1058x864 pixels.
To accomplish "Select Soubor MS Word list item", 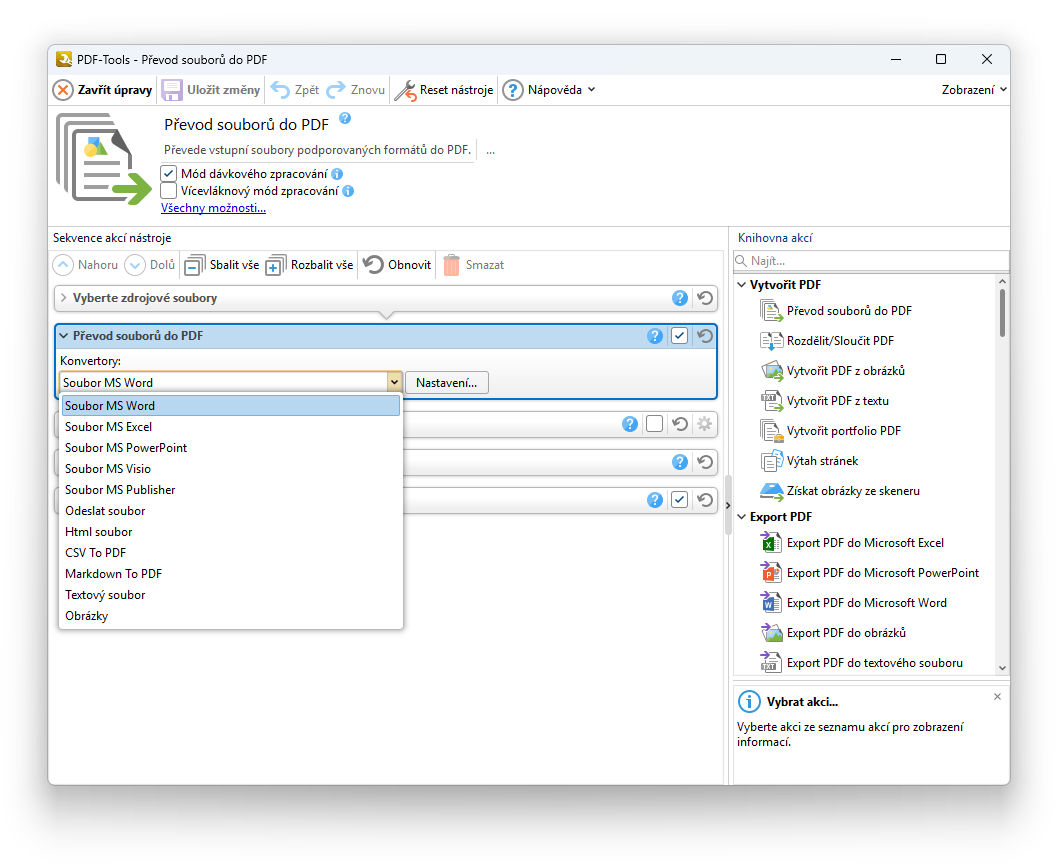I will coord(231,406).
